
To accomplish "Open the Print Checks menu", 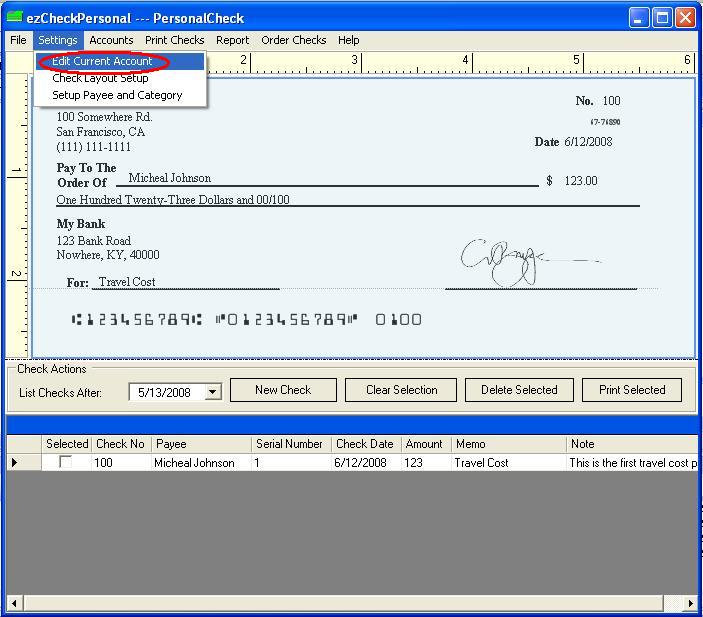I will pyautogui.click(x=174, y=40).
